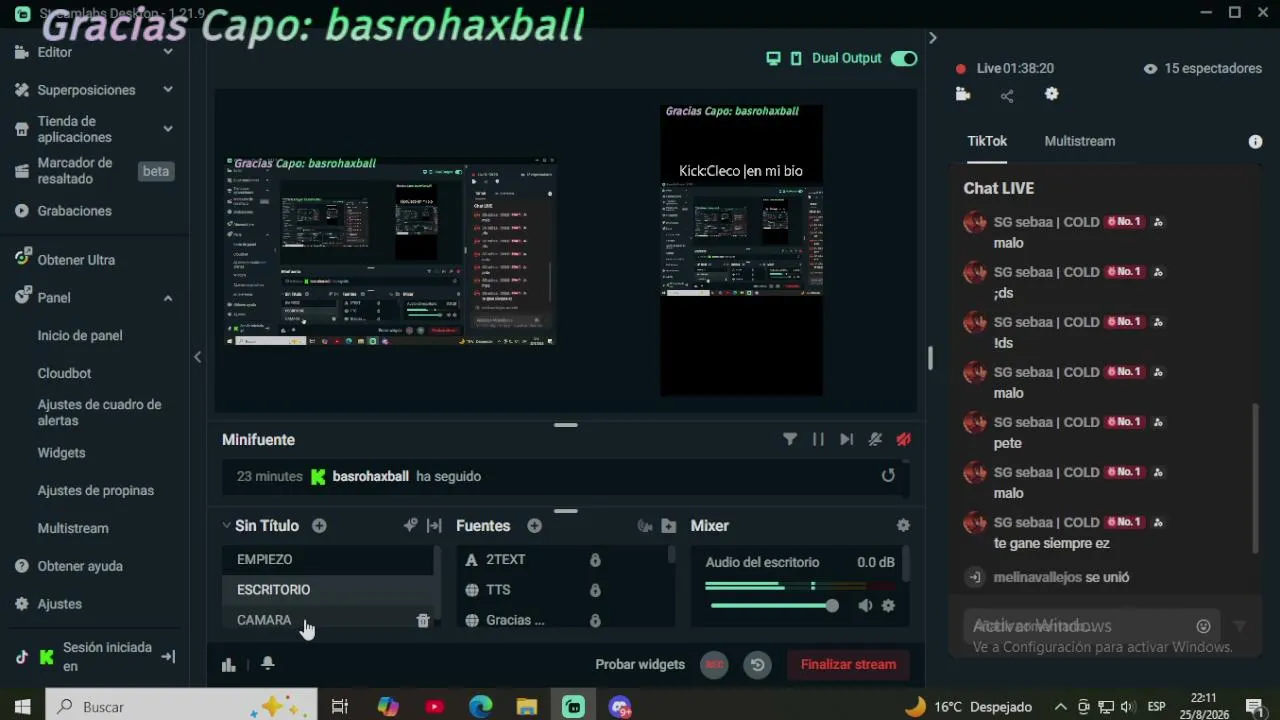Open performance stats bar-chart icon
Viewport: 1280px width, 720px height.
(x=229, y=664)
